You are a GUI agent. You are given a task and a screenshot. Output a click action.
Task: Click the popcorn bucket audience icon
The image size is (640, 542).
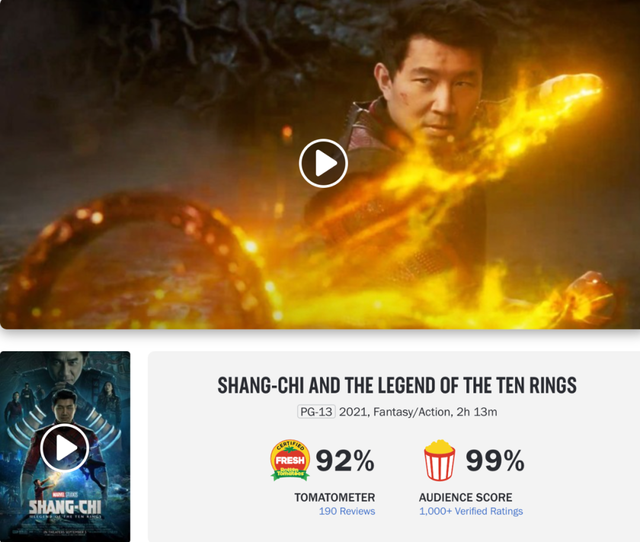[x=440, y=460]
